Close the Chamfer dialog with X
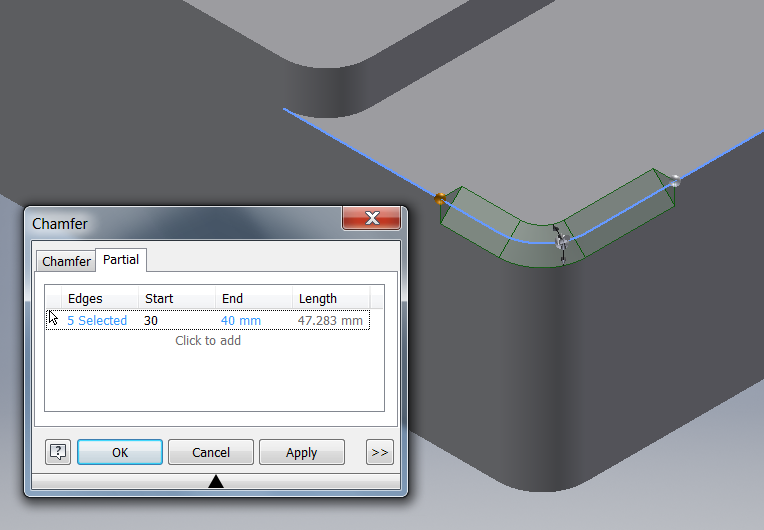The image size is (764, 530). pos(372,218)
